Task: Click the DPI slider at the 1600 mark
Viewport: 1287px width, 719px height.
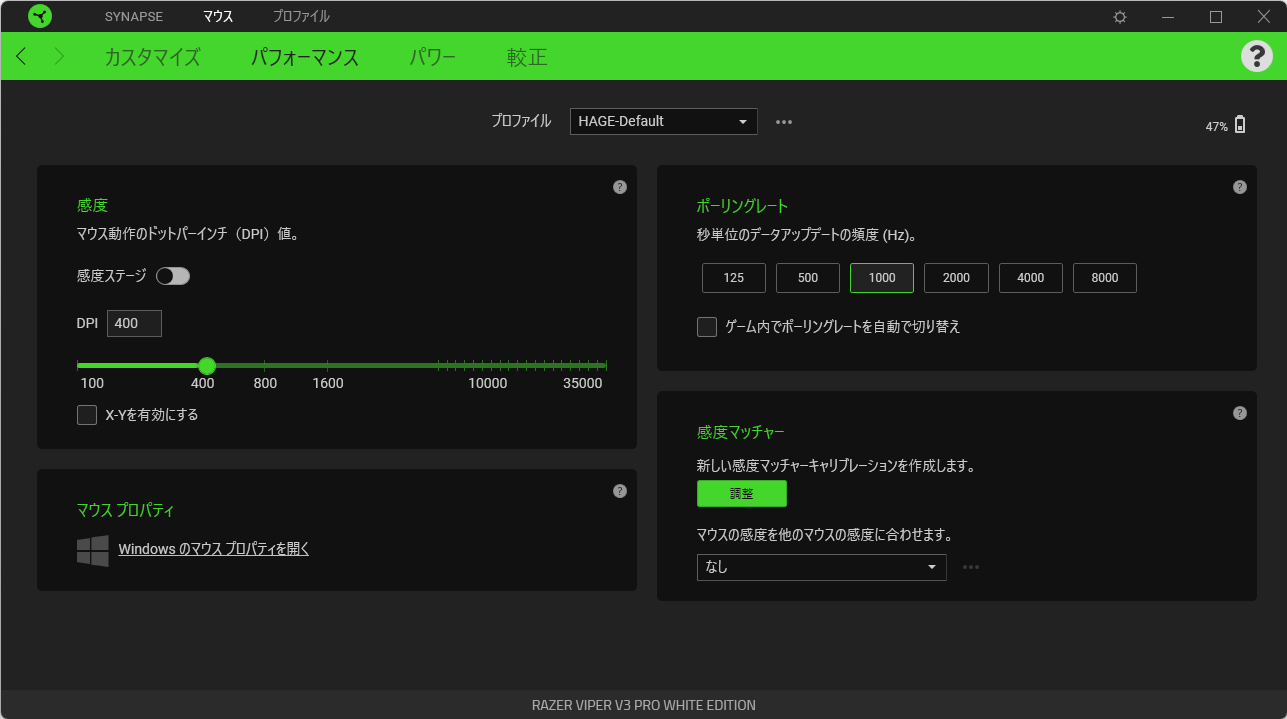Action: [328, 366]
